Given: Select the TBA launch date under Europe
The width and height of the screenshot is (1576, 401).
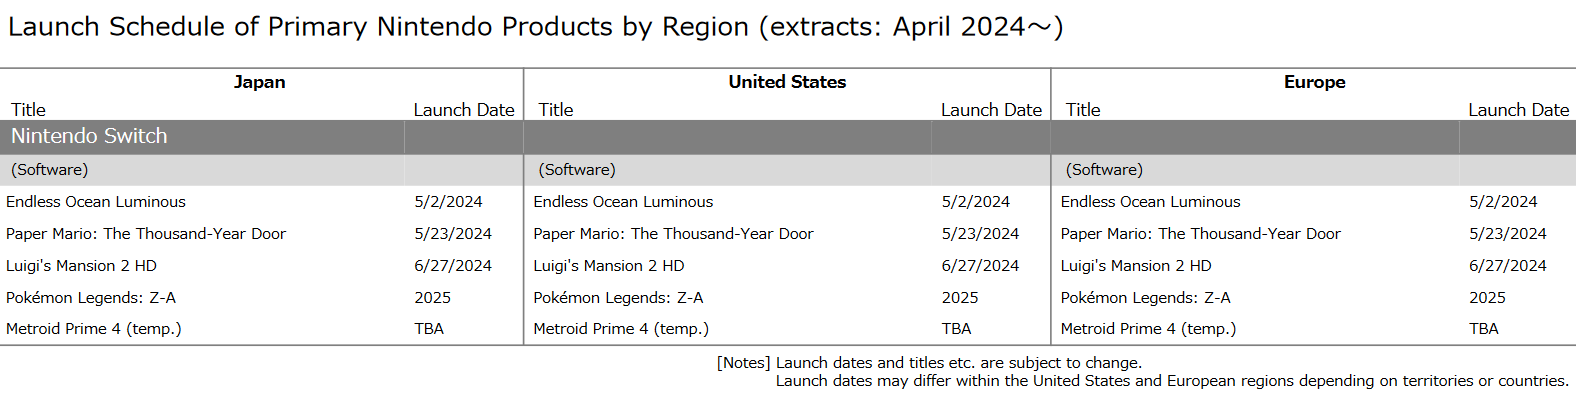Looking at the screenshot, I should pos(1483,329).
